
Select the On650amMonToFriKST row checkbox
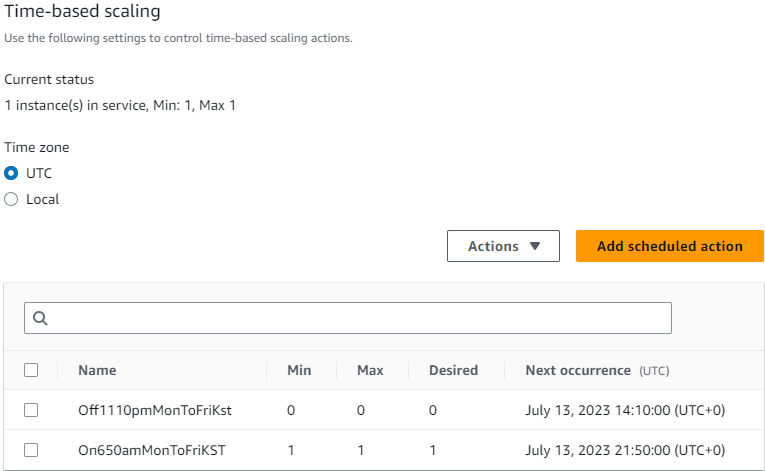point(31,450)
